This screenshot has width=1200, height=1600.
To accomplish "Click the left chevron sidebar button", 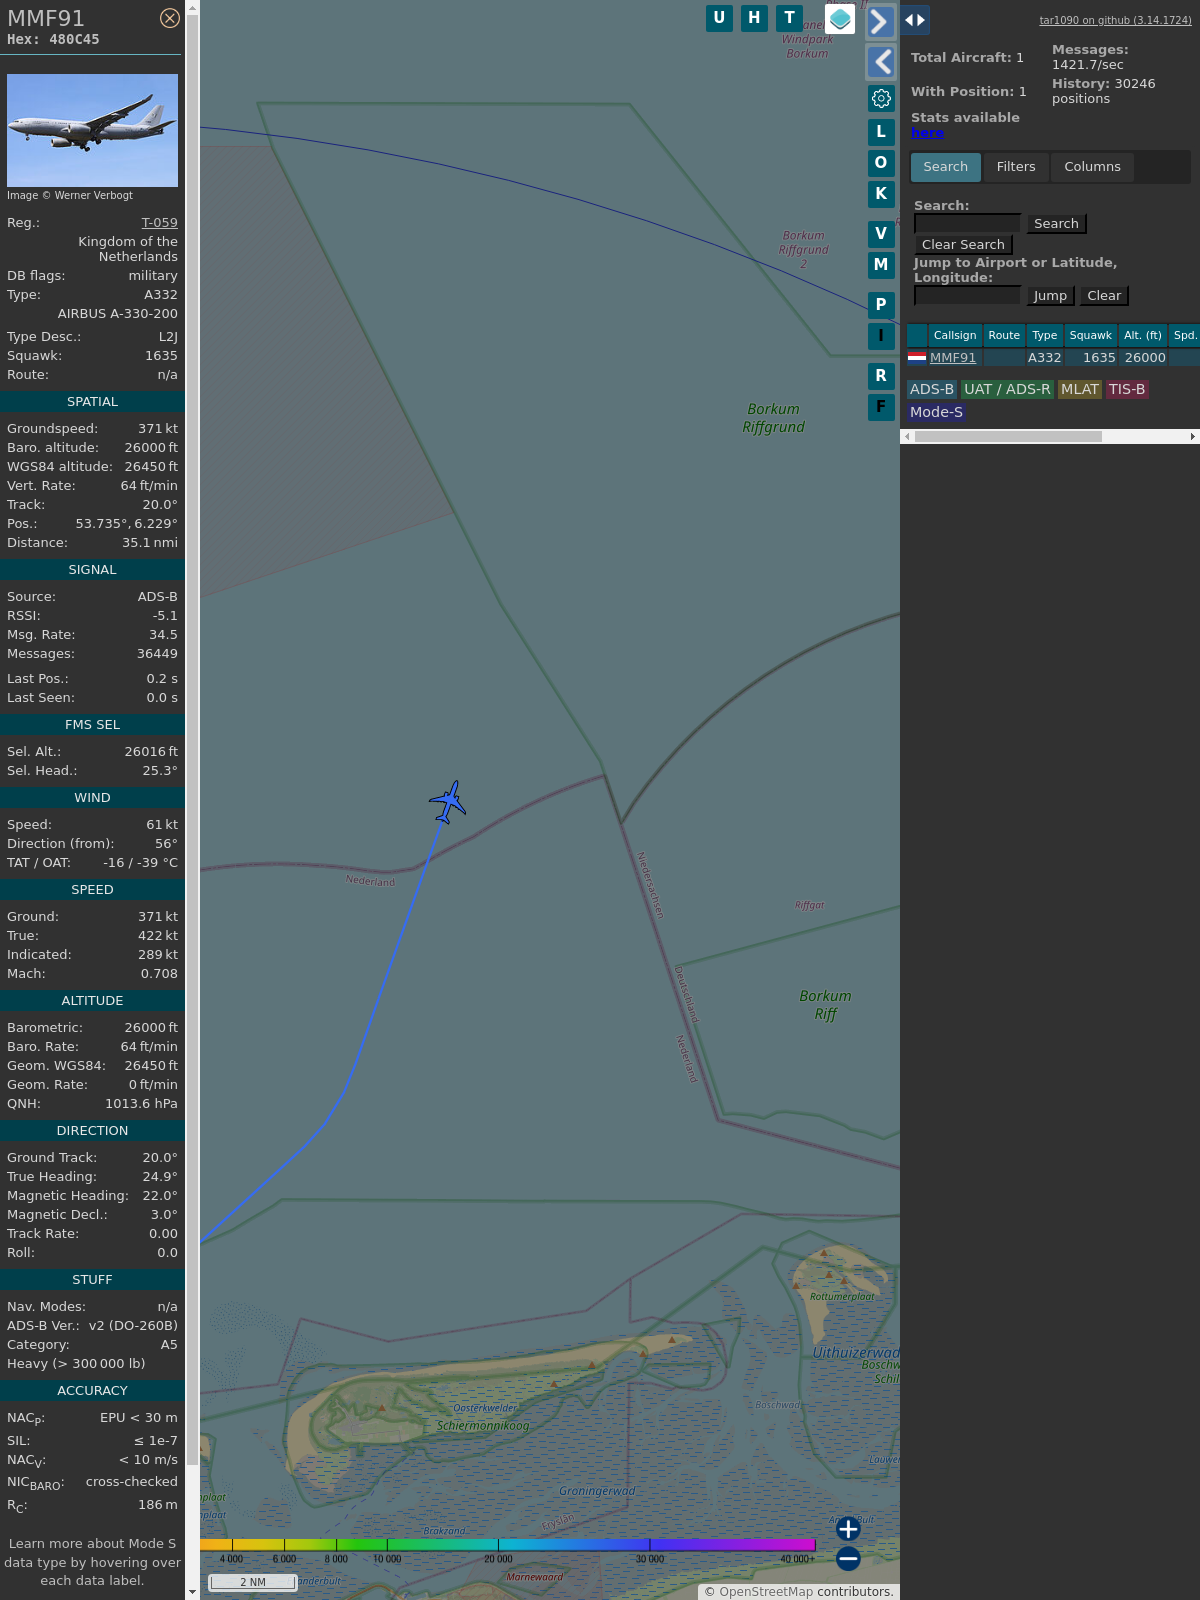I will [880, 62].
